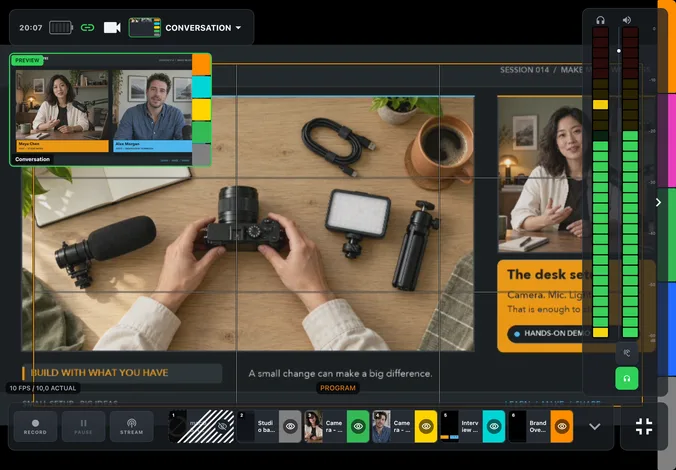Toggle the cyan eye of the Interview source
The width and height of the screenshot is (676, 470).
click(x=494, y=426)
